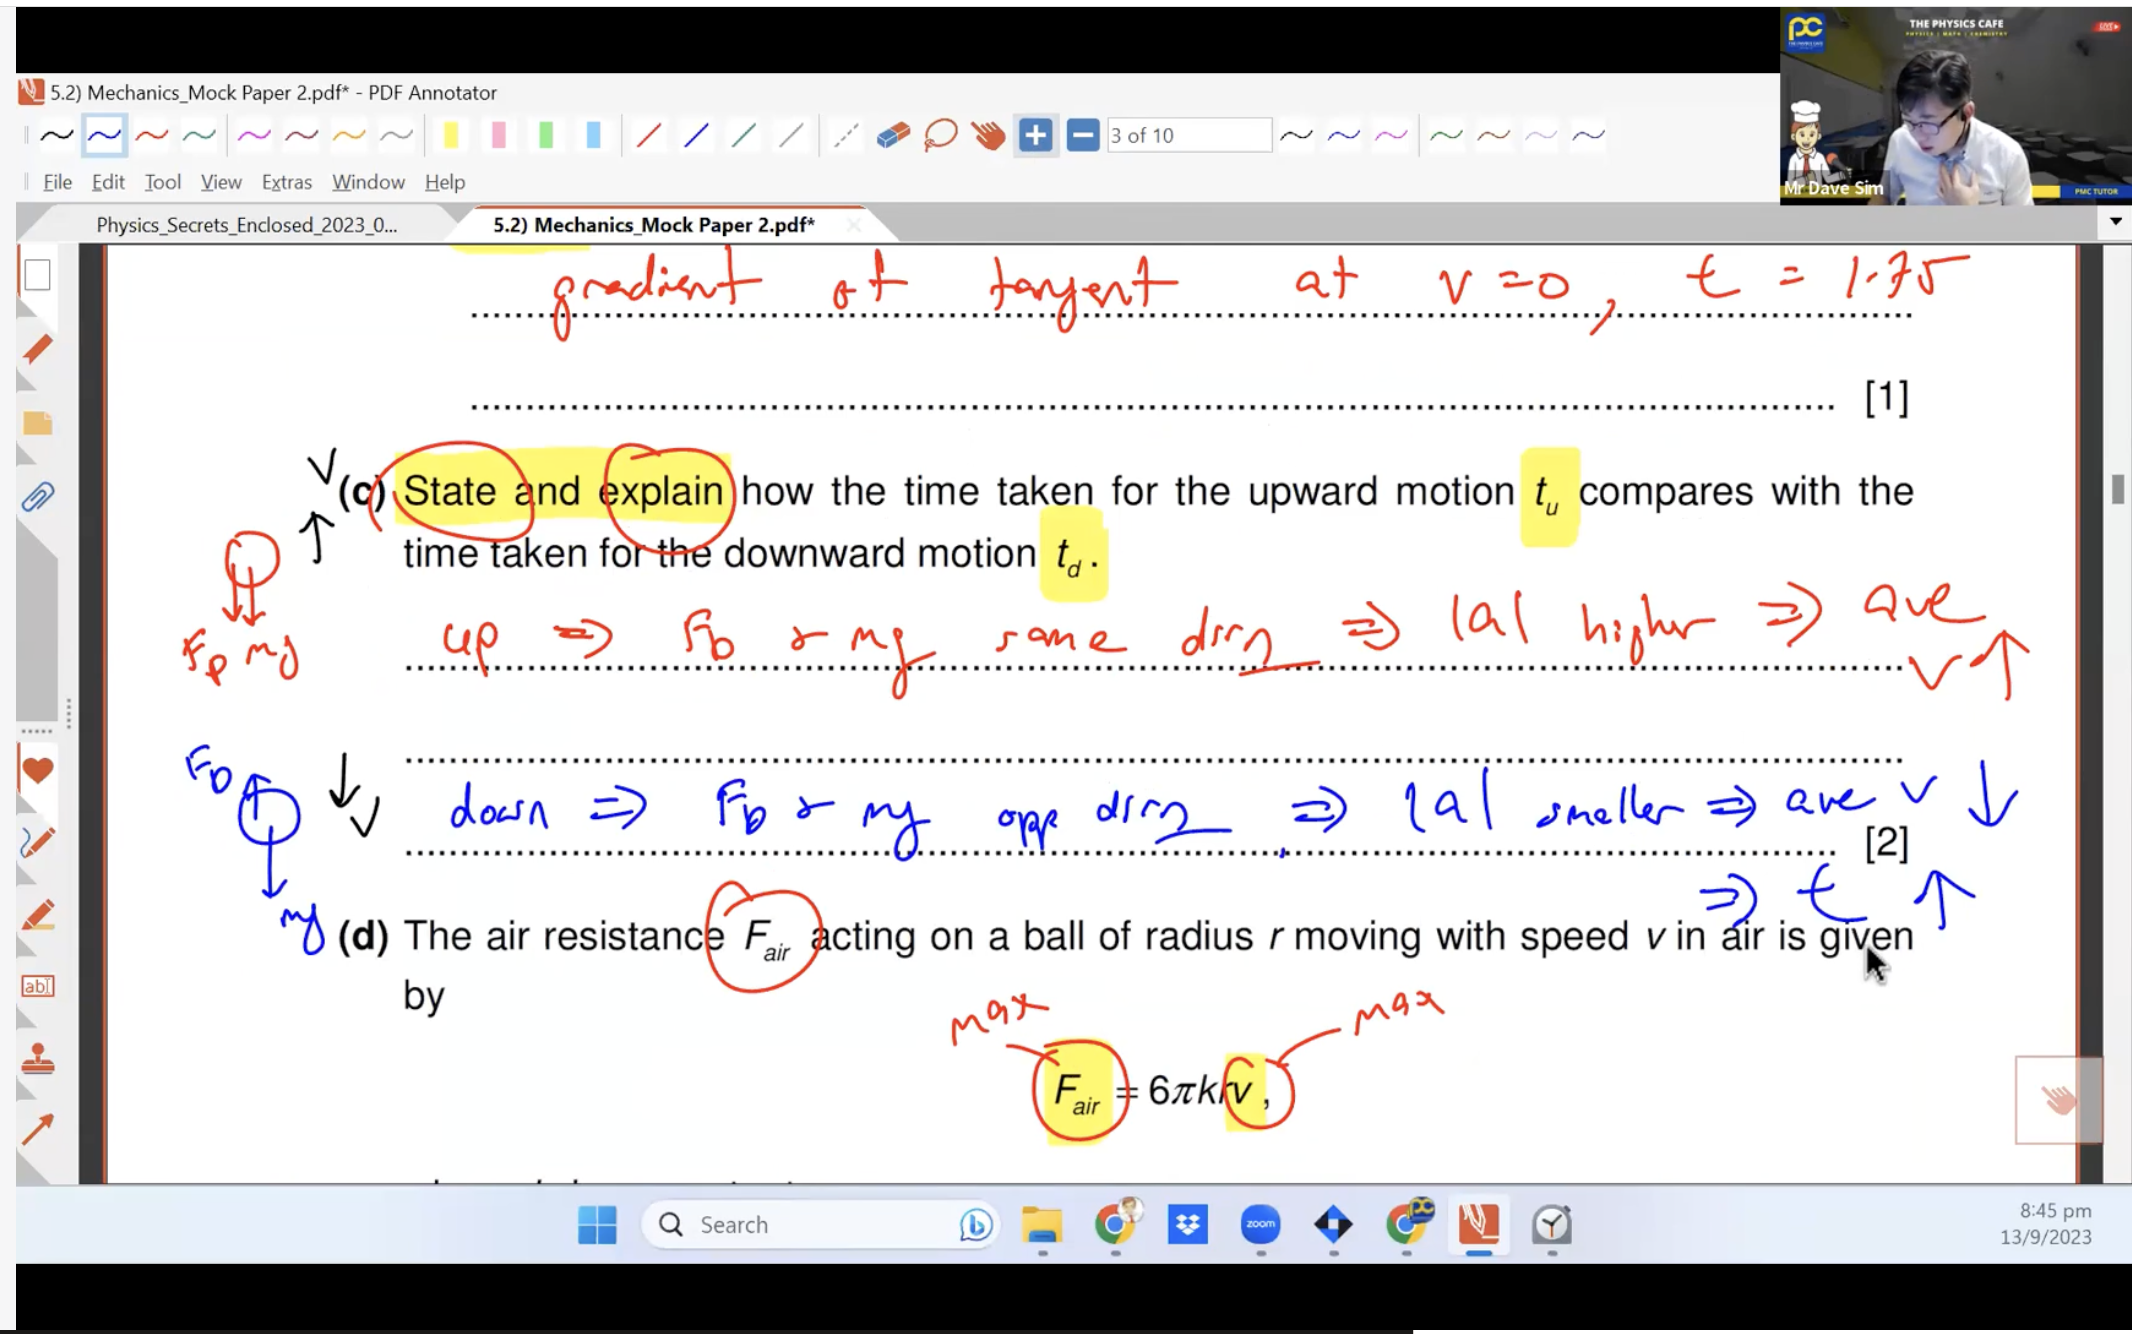2132x1334 pixels.
Task: Select the red straight line tool
Action: coord(648,135)
